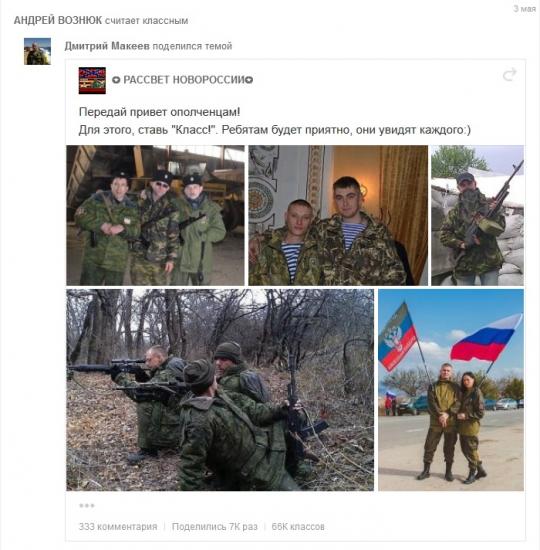Image resolution: width=540 pixels, height=550 pixels.
Task: Open forest photo of soldiers aiming rifles
Action: coord(220,390)
